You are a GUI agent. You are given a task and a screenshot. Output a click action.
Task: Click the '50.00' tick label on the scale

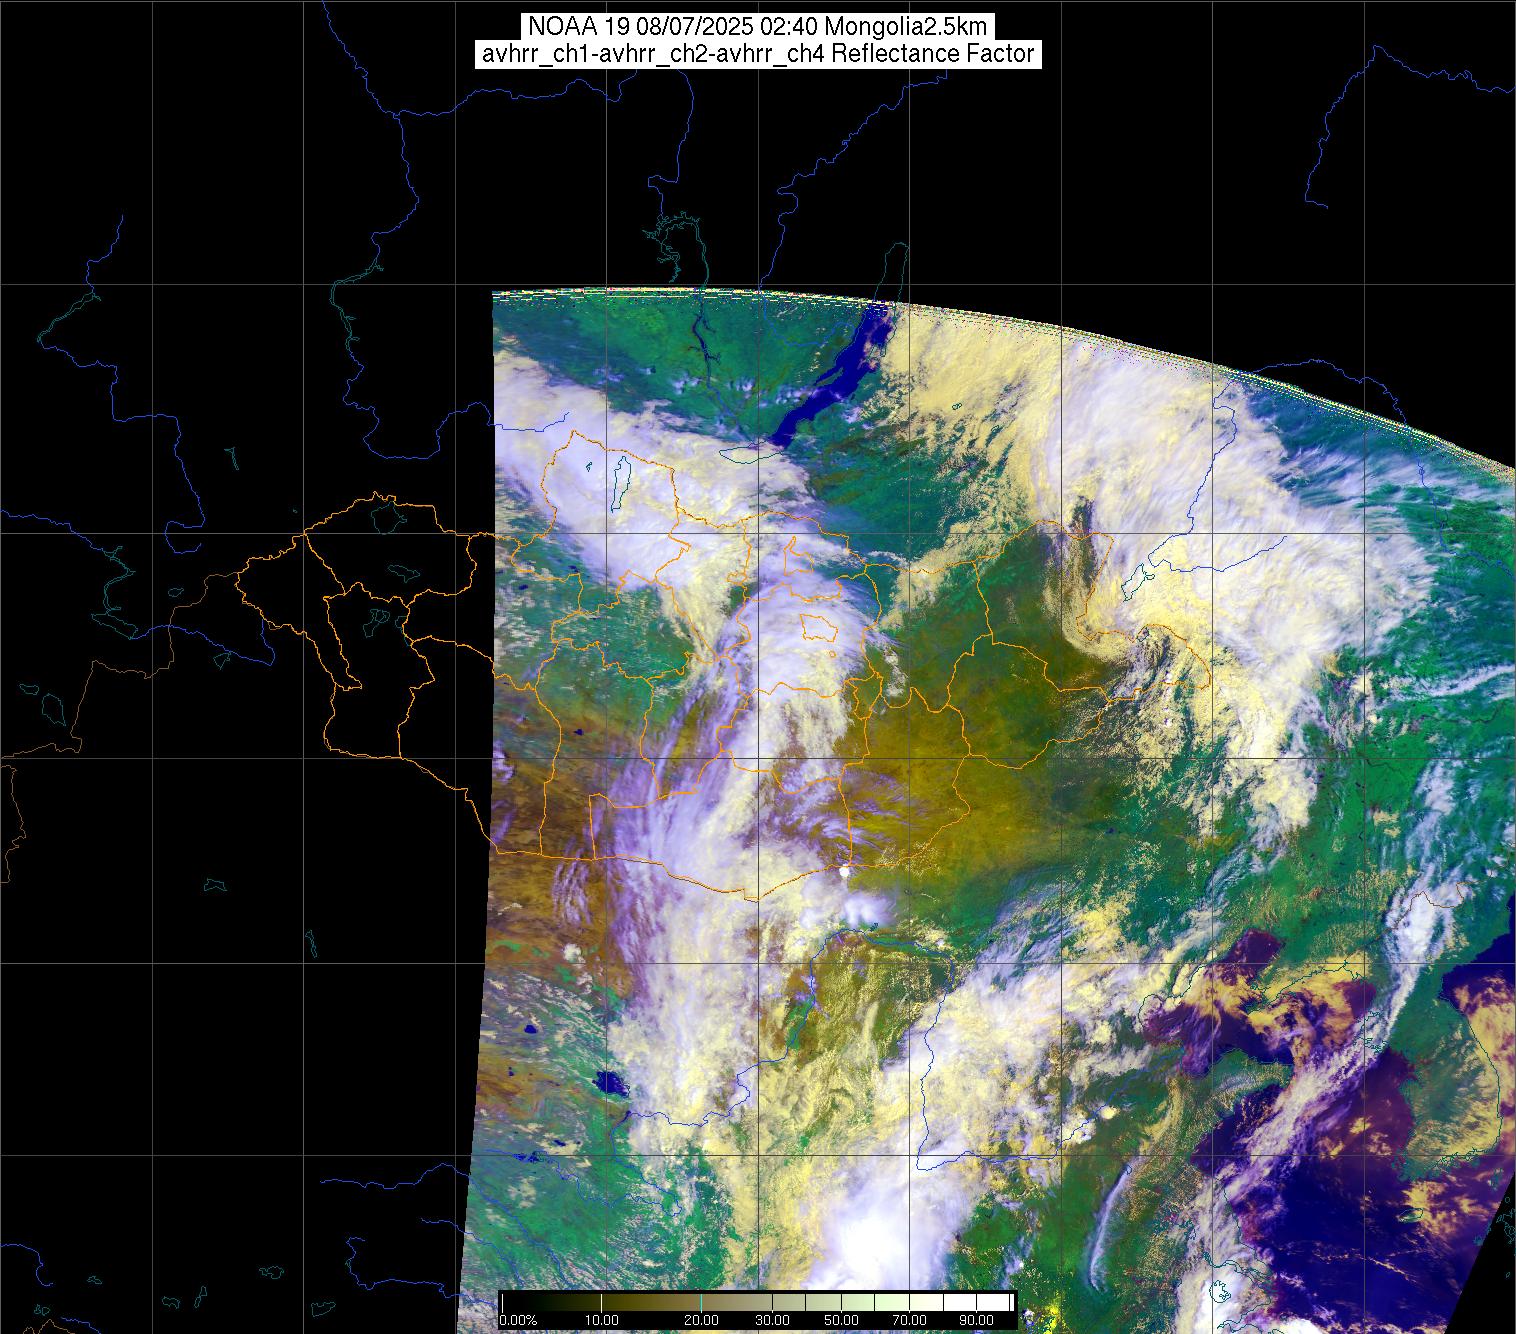843,1321
